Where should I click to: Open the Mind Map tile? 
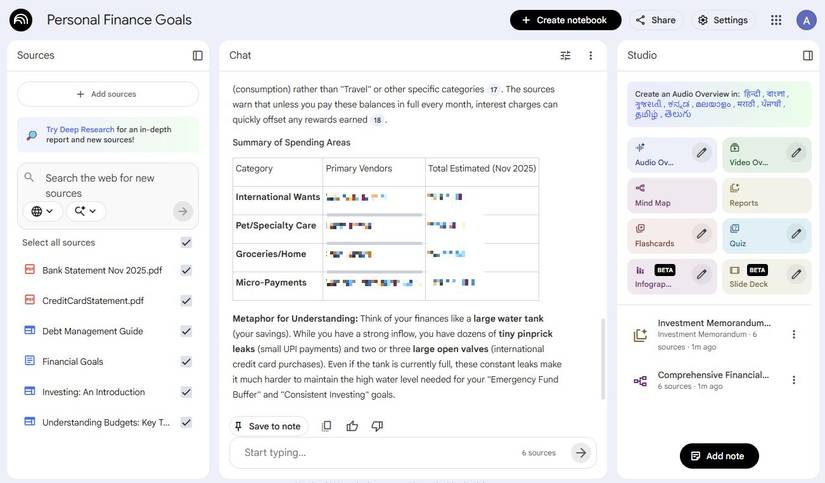coord(672,195)
